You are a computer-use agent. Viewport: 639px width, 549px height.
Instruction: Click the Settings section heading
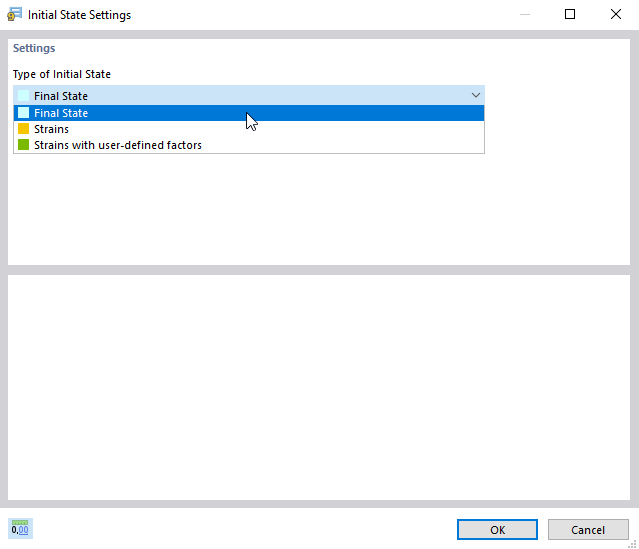coord(34,48)
